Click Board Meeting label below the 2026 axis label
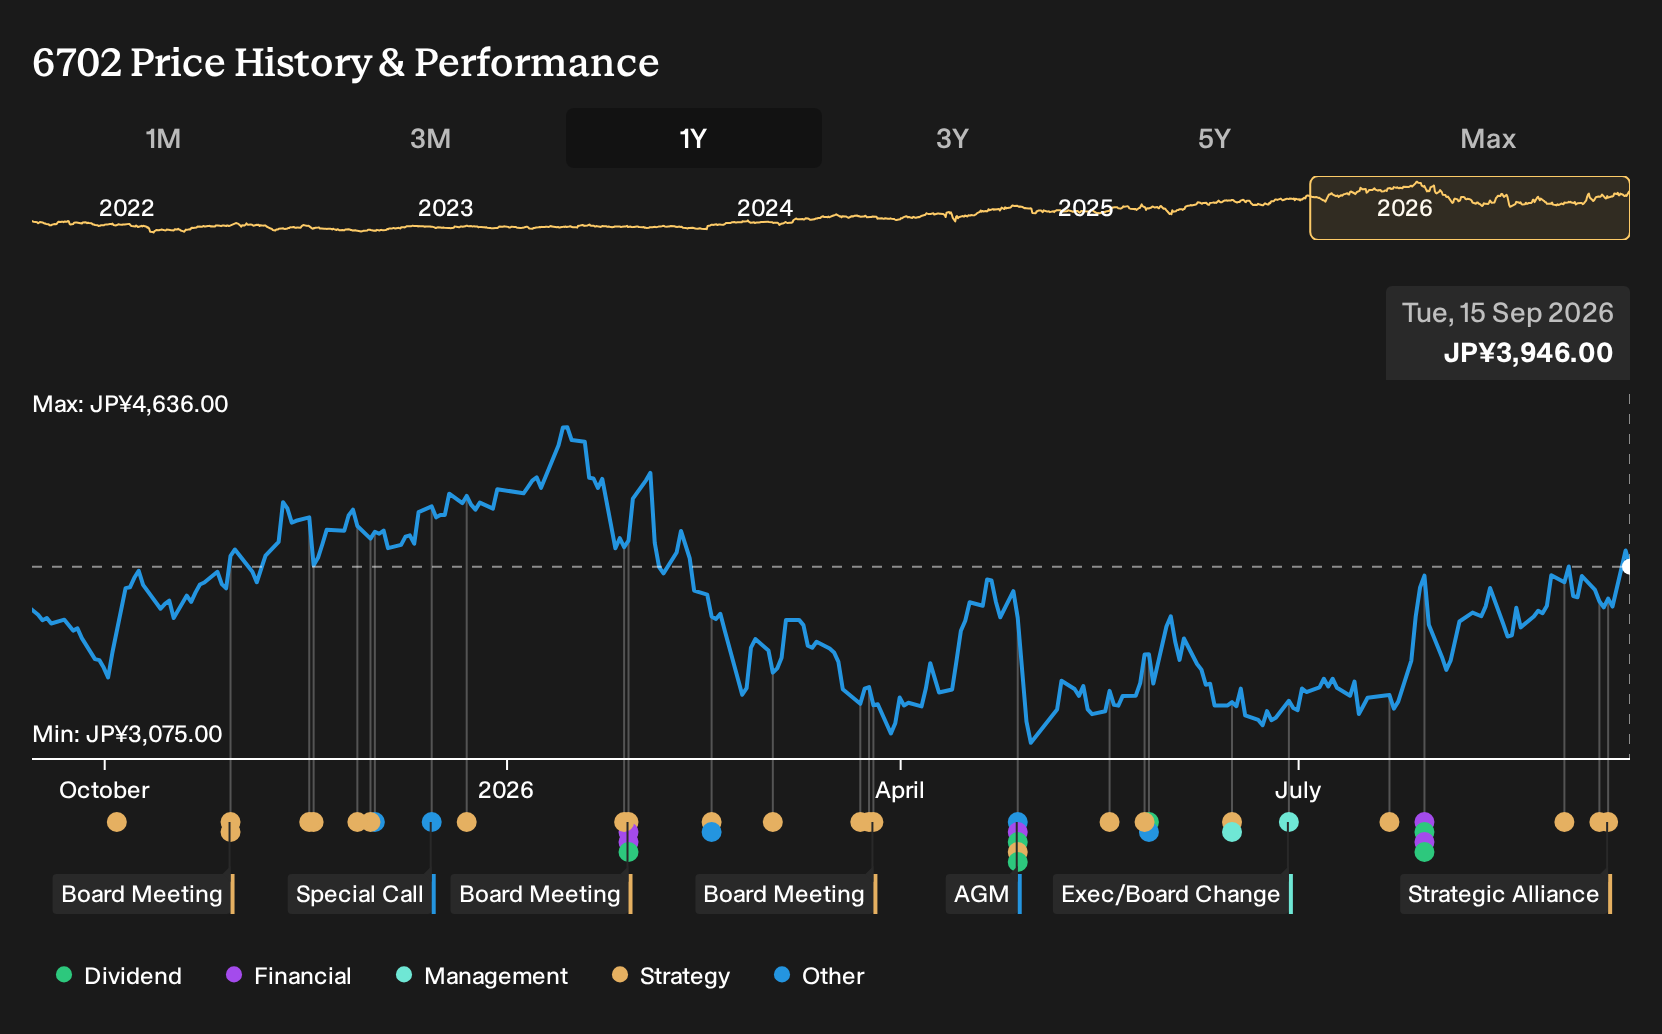This screenshot has height=1034, width=1662. 541,894
